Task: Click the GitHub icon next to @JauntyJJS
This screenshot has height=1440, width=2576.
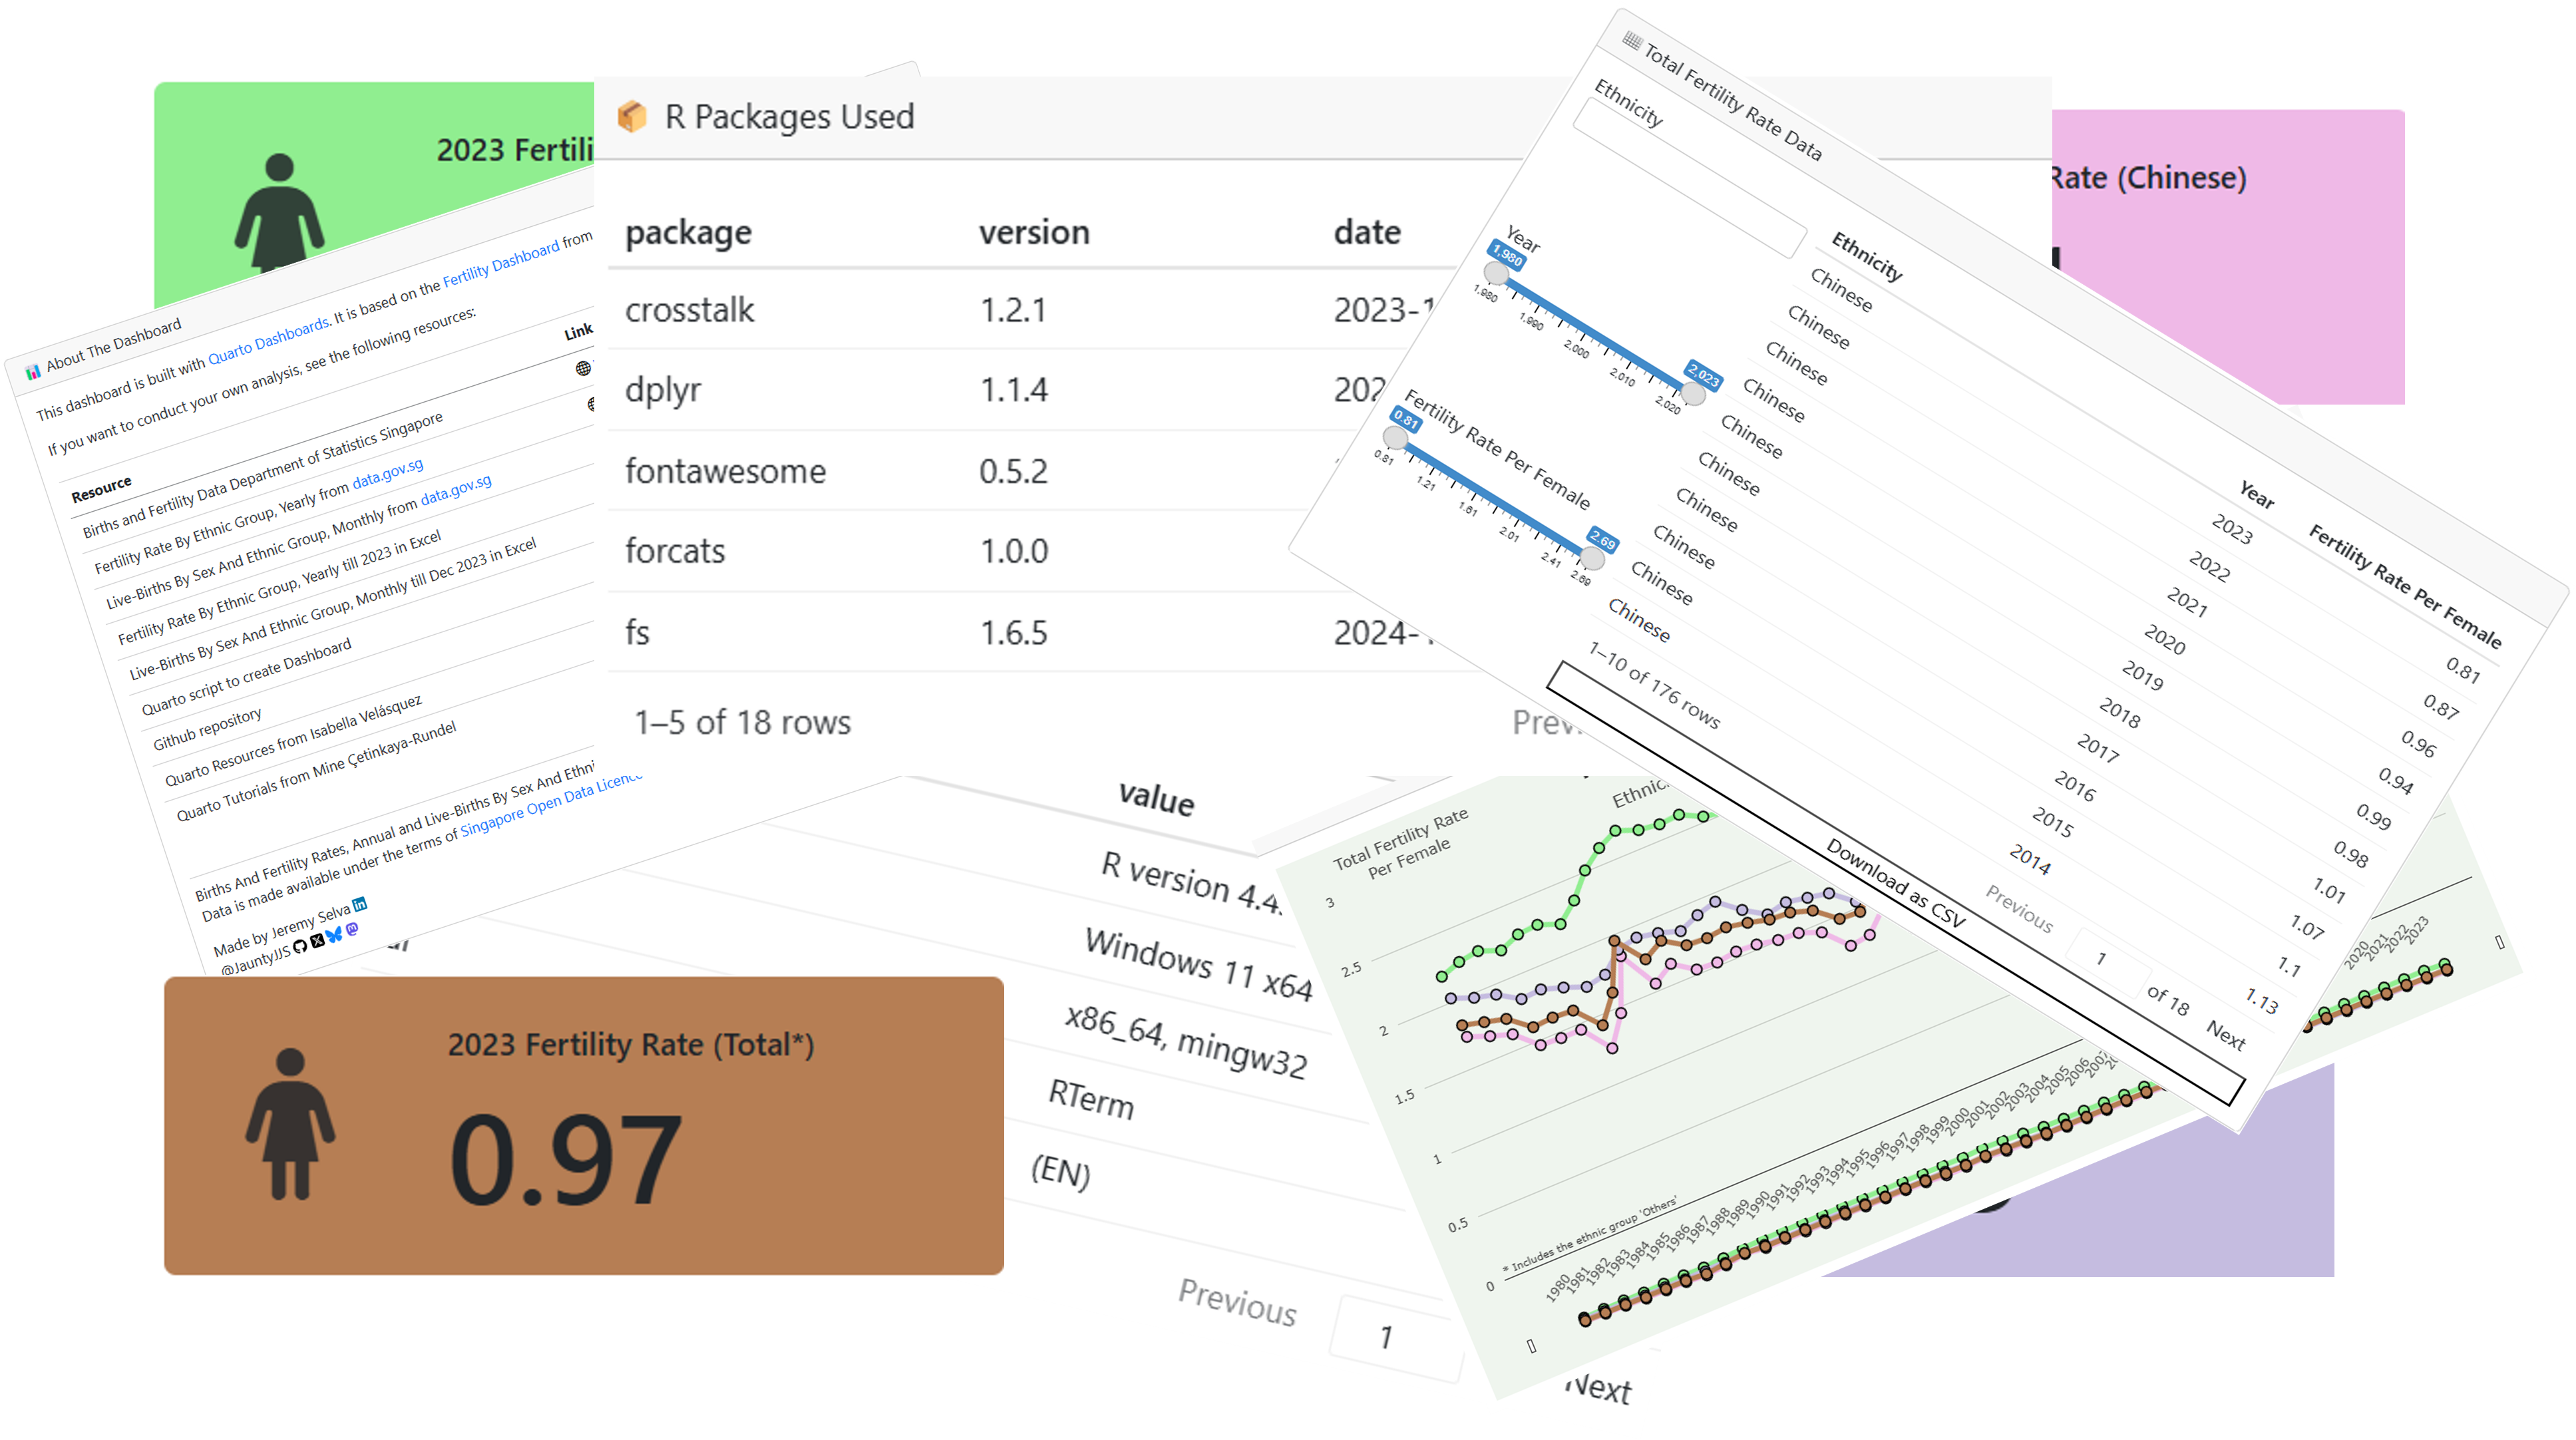Action: click(x=300, y=947)
